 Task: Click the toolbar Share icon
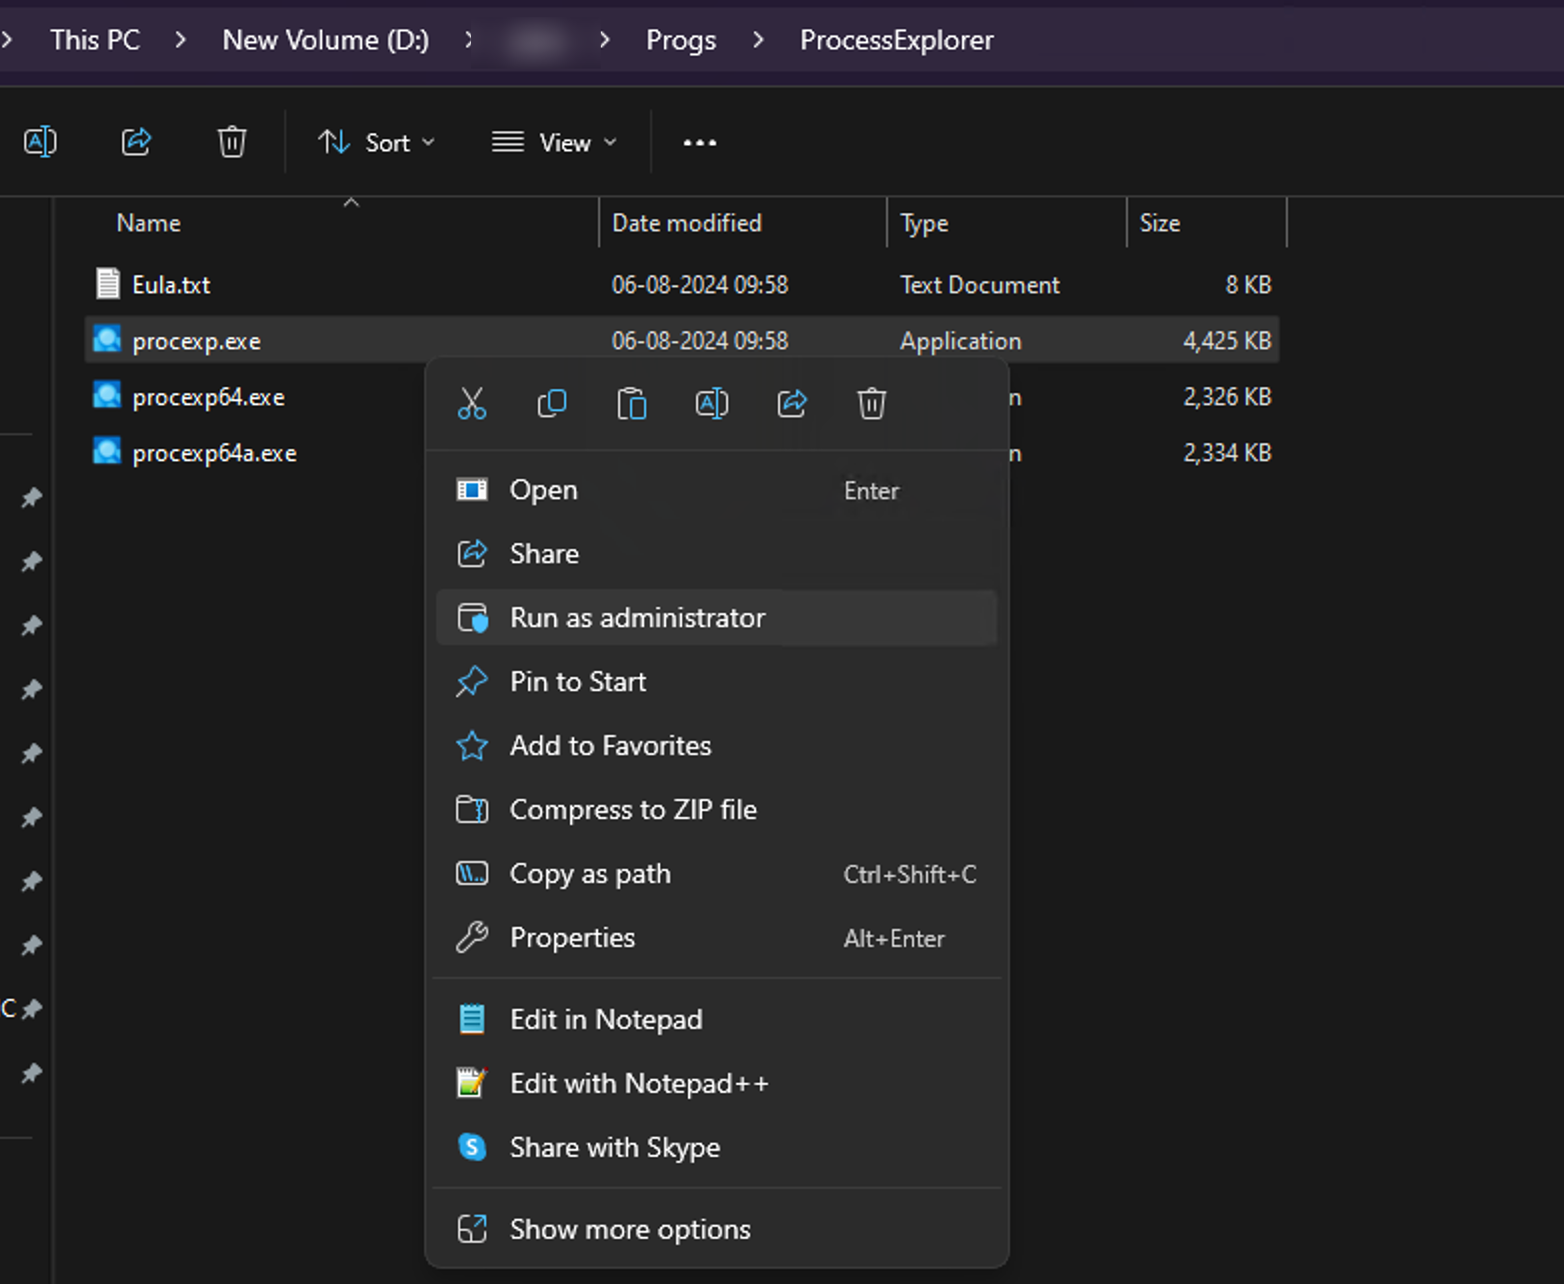(136, 142)
